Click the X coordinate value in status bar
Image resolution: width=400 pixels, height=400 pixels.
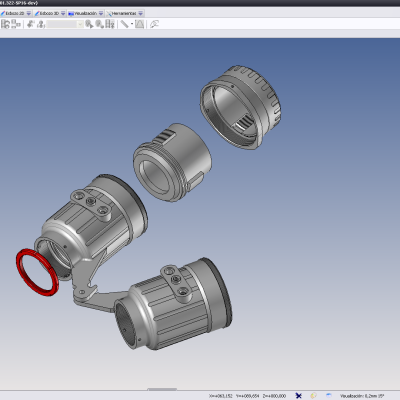(x=221, y=396)
